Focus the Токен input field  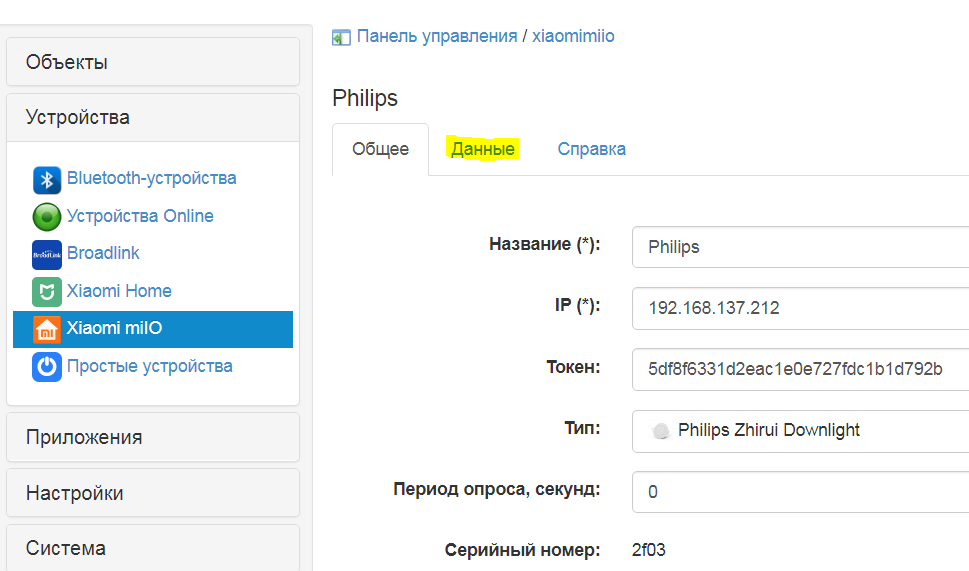point(800,368)
